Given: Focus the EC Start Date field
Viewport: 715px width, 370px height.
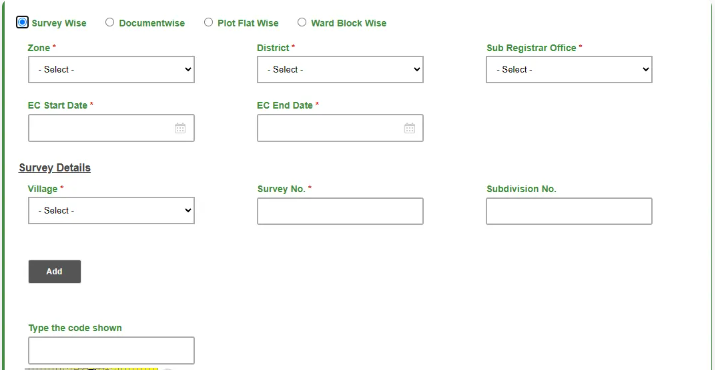Looking at the screenshot, I should click(x=111, y=128).
